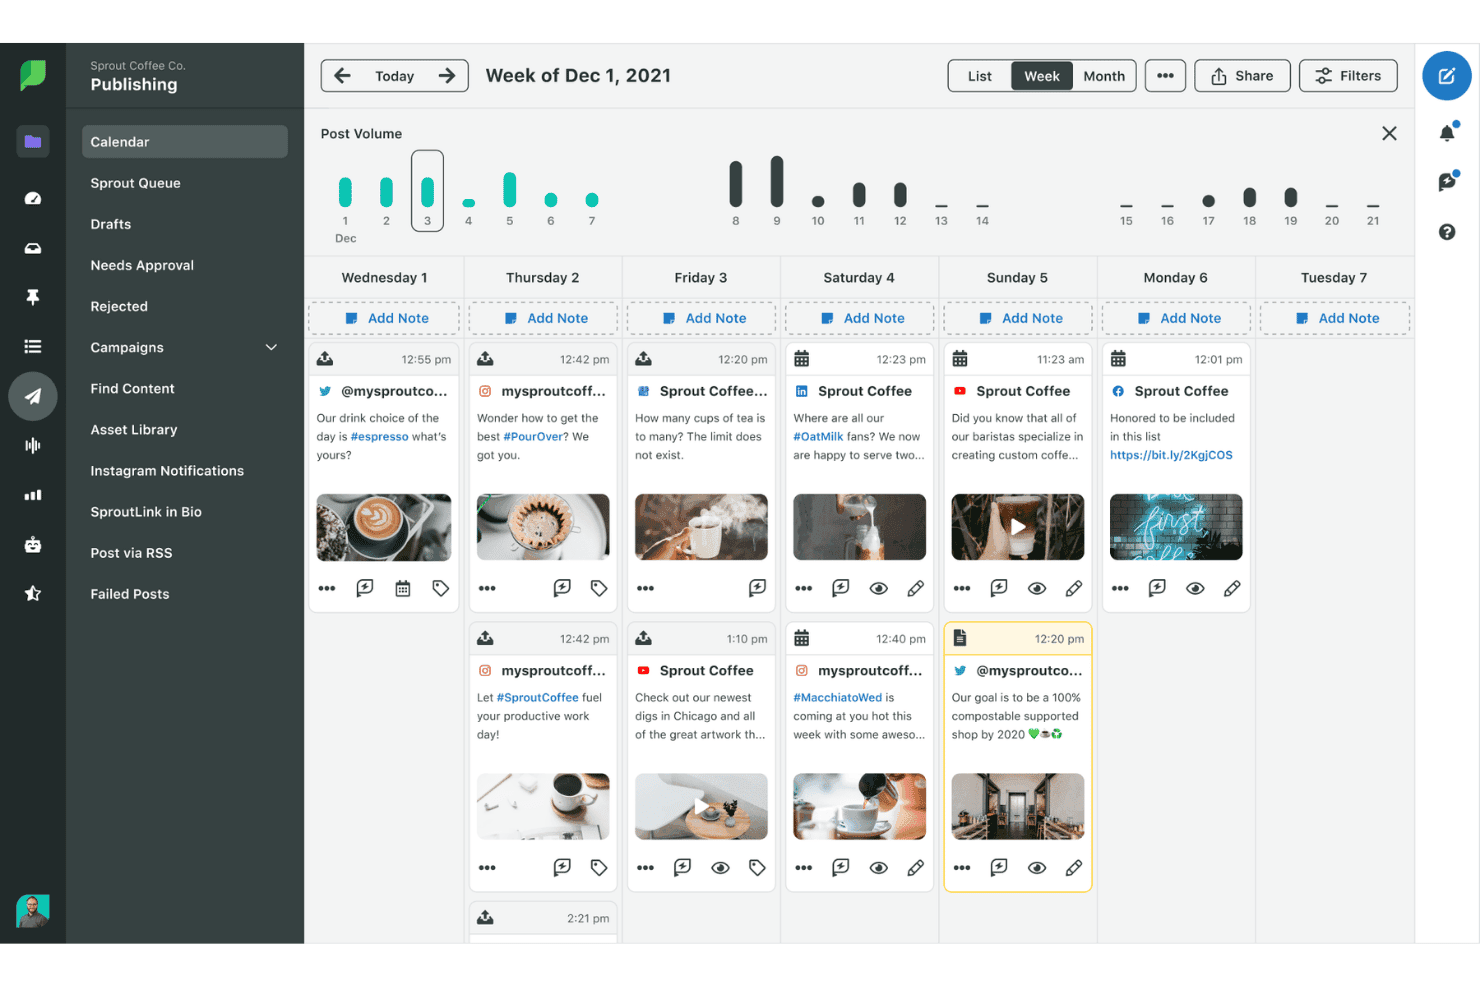Open the neon sign post thumbnail
Viewport: 1480px width, 987px height.
[1176, 527]
